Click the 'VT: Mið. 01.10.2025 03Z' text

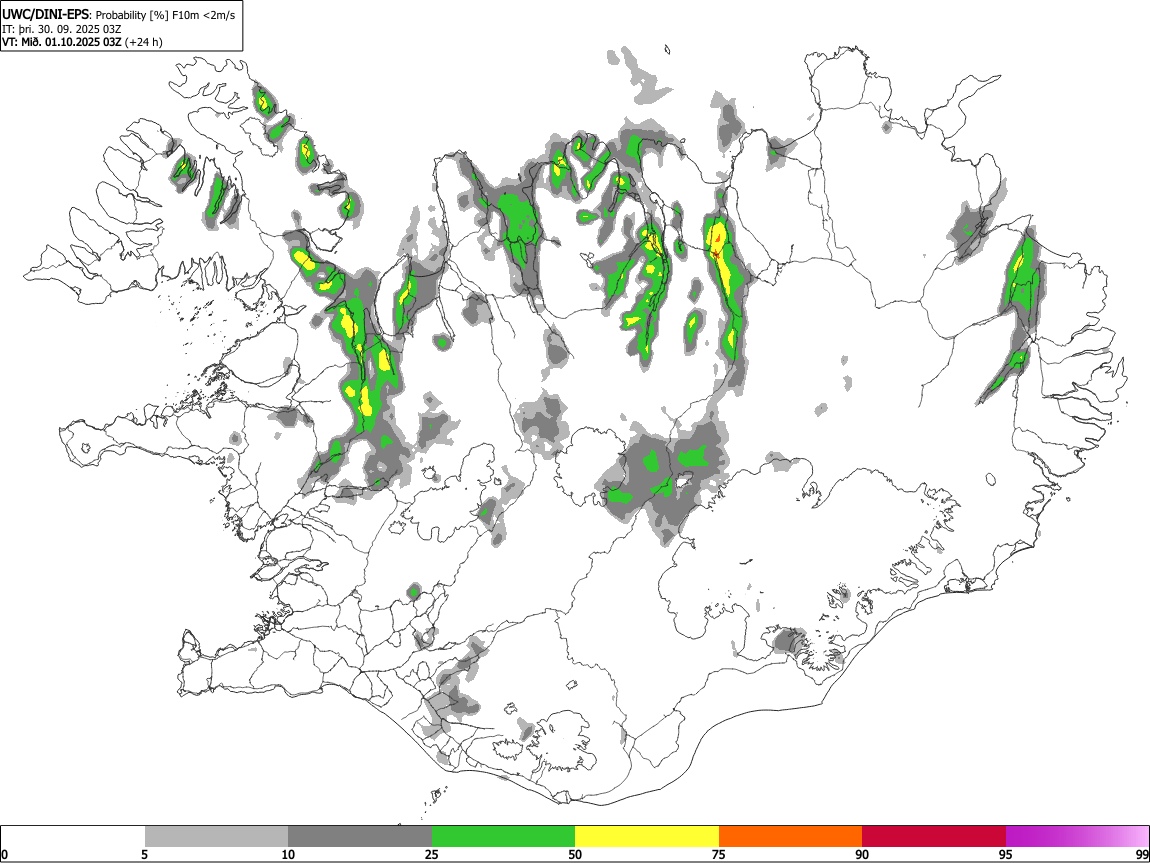point(62,42)
